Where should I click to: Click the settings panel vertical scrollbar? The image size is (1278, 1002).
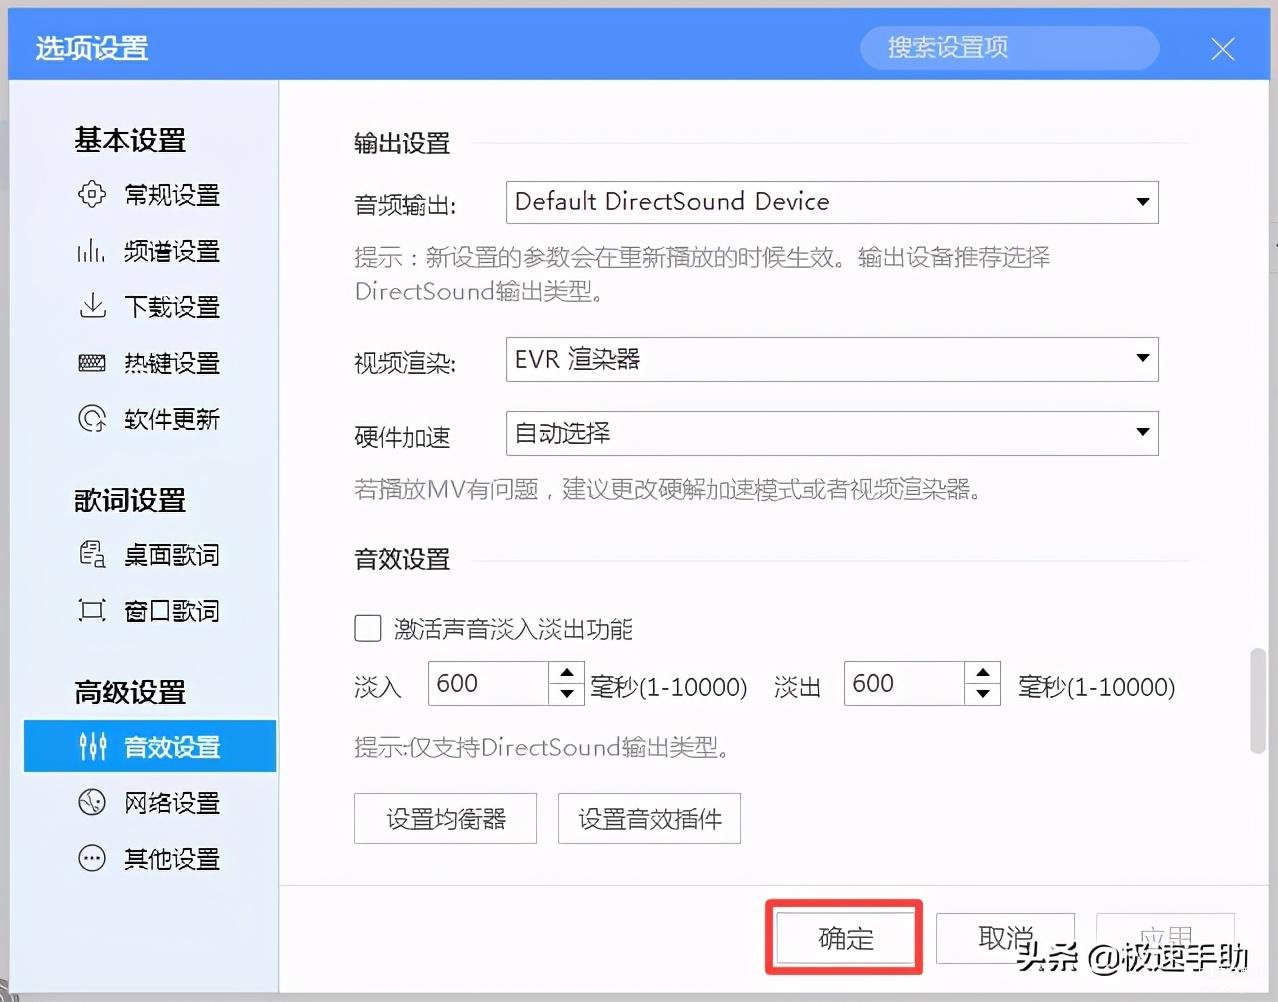tap(1258, 701)
